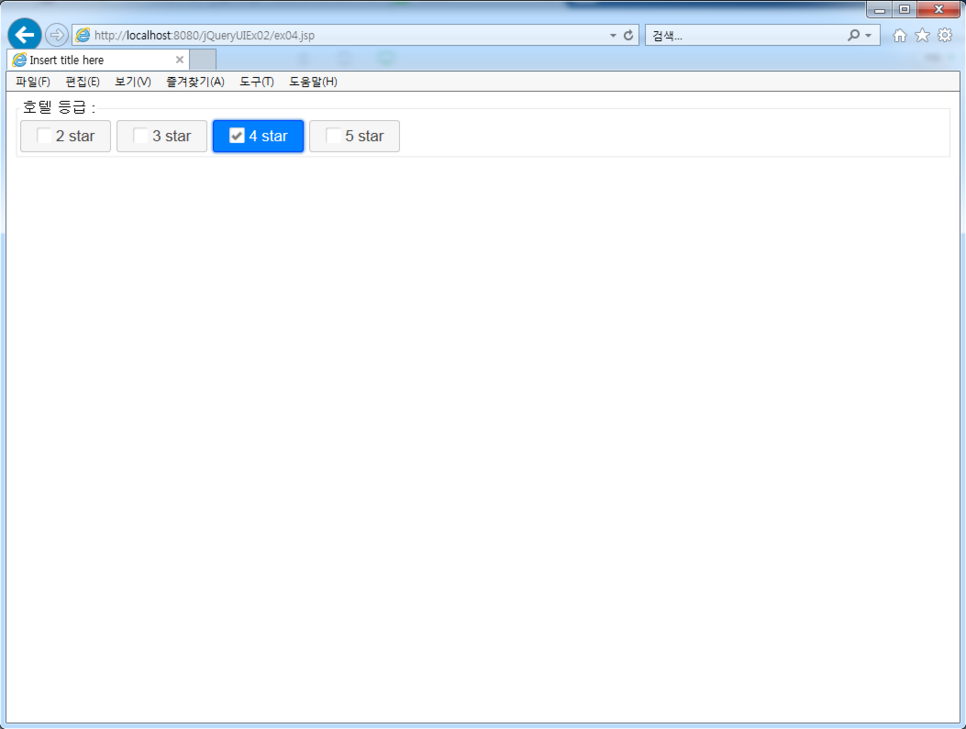Viewport: 966px width, 729px height.
Task: Open the tools gear icon
Action: tap(945, 35)
